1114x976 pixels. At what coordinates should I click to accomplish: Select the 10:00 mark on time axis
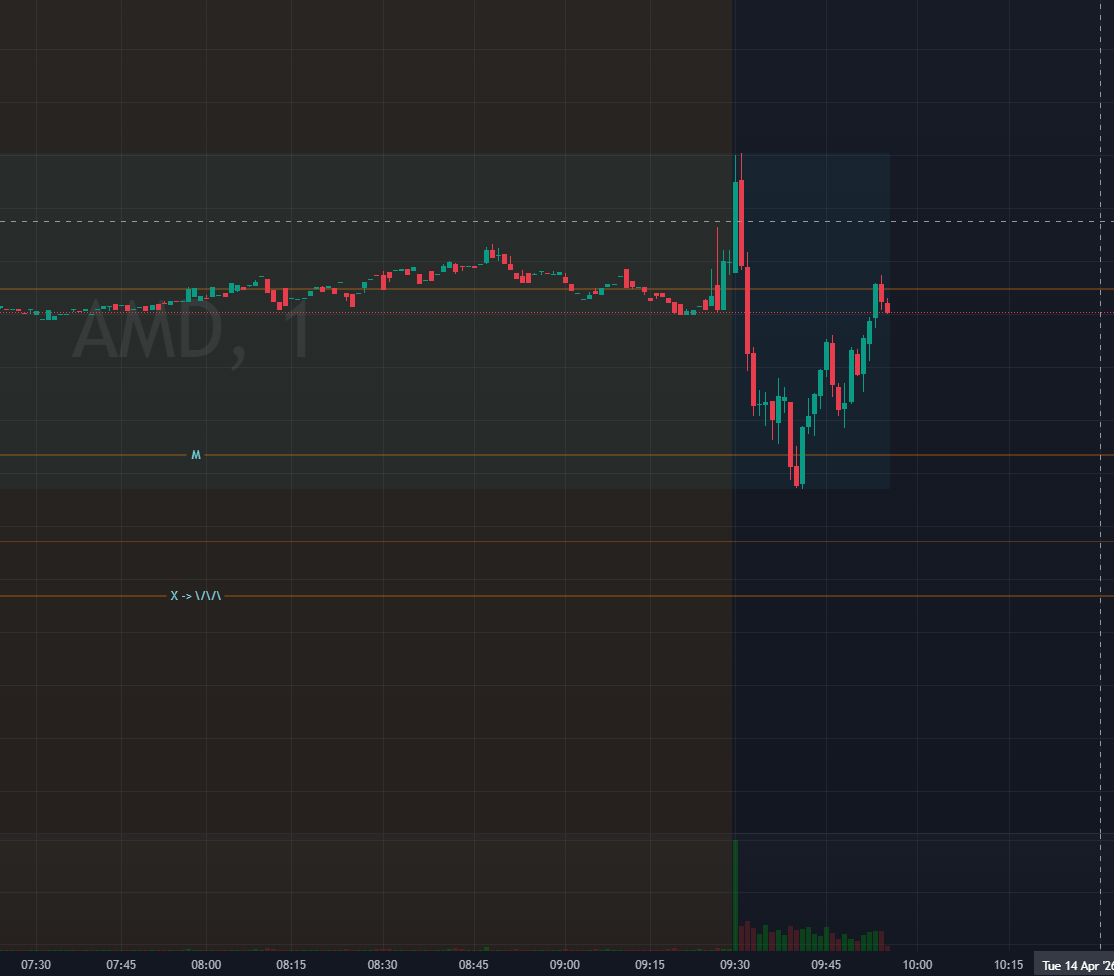click(917, 965)
